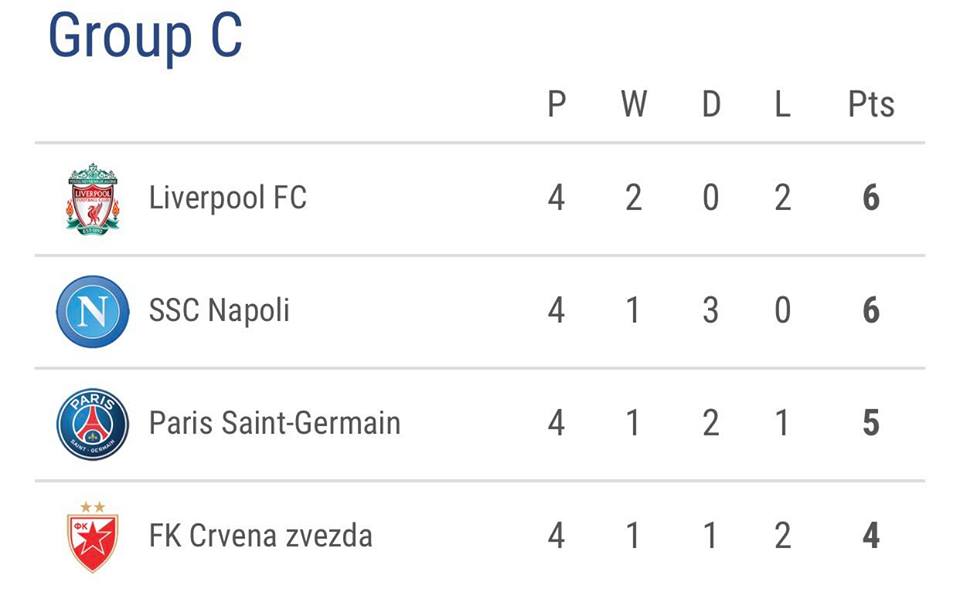Image resolution: width=960 pixels, height=592 pixels.
Task: Click SSC Napoli's points total
Action: pyautogui.click(x=871, y=311)
